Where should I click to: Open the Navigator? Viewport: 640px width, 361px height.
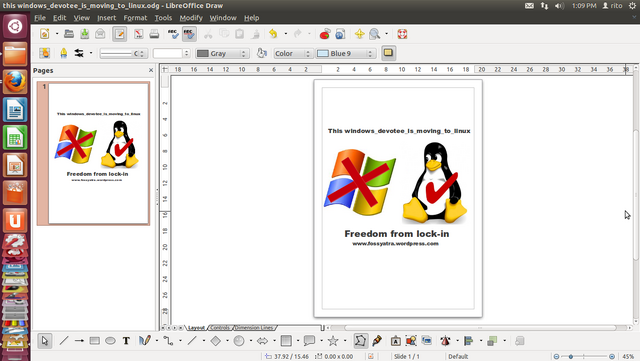point(359,34)
